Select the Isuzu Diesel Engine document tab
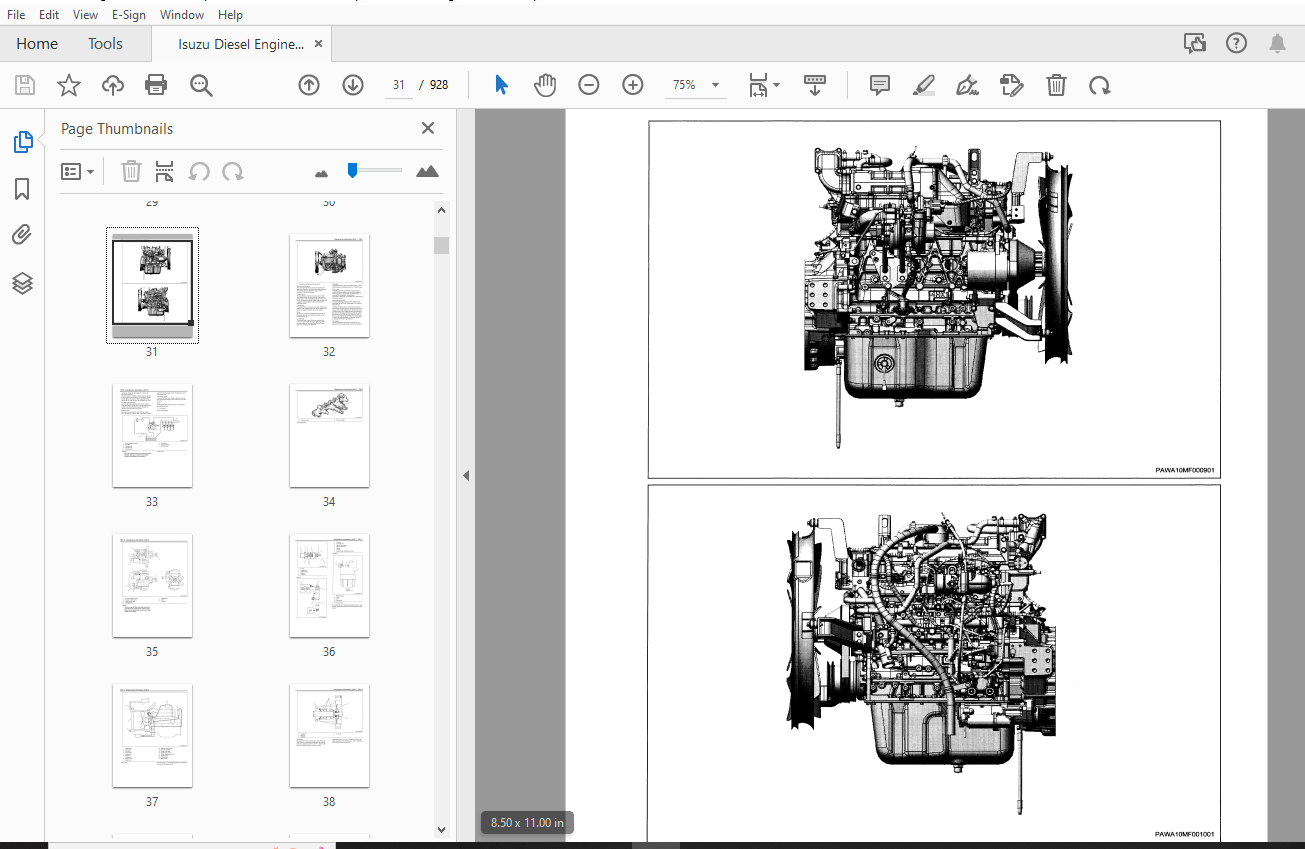Viewport: 1305px width, 849px height. tap(241, 44)
